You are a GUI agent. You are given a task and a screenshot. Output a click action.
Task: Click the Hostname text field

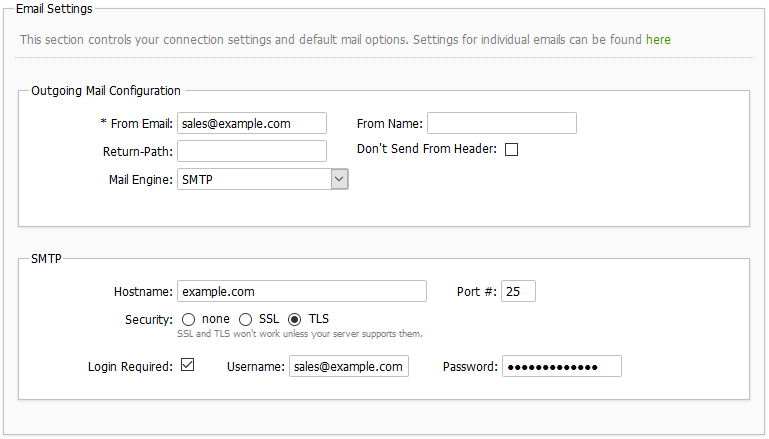point(302,291)
